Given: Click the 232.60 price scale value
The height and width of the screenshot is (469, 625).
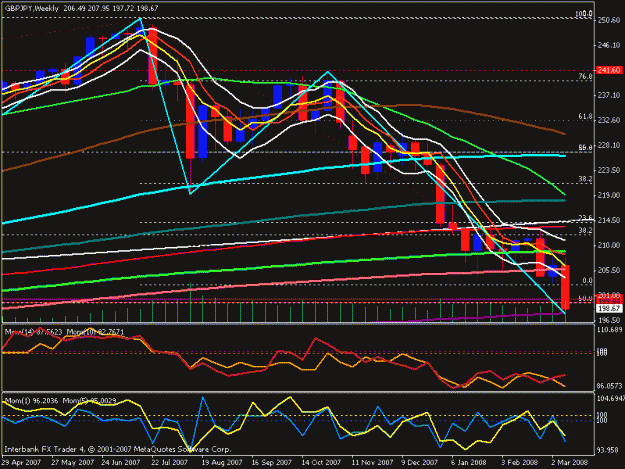Looking at the screenshot, I should point(609,120).
